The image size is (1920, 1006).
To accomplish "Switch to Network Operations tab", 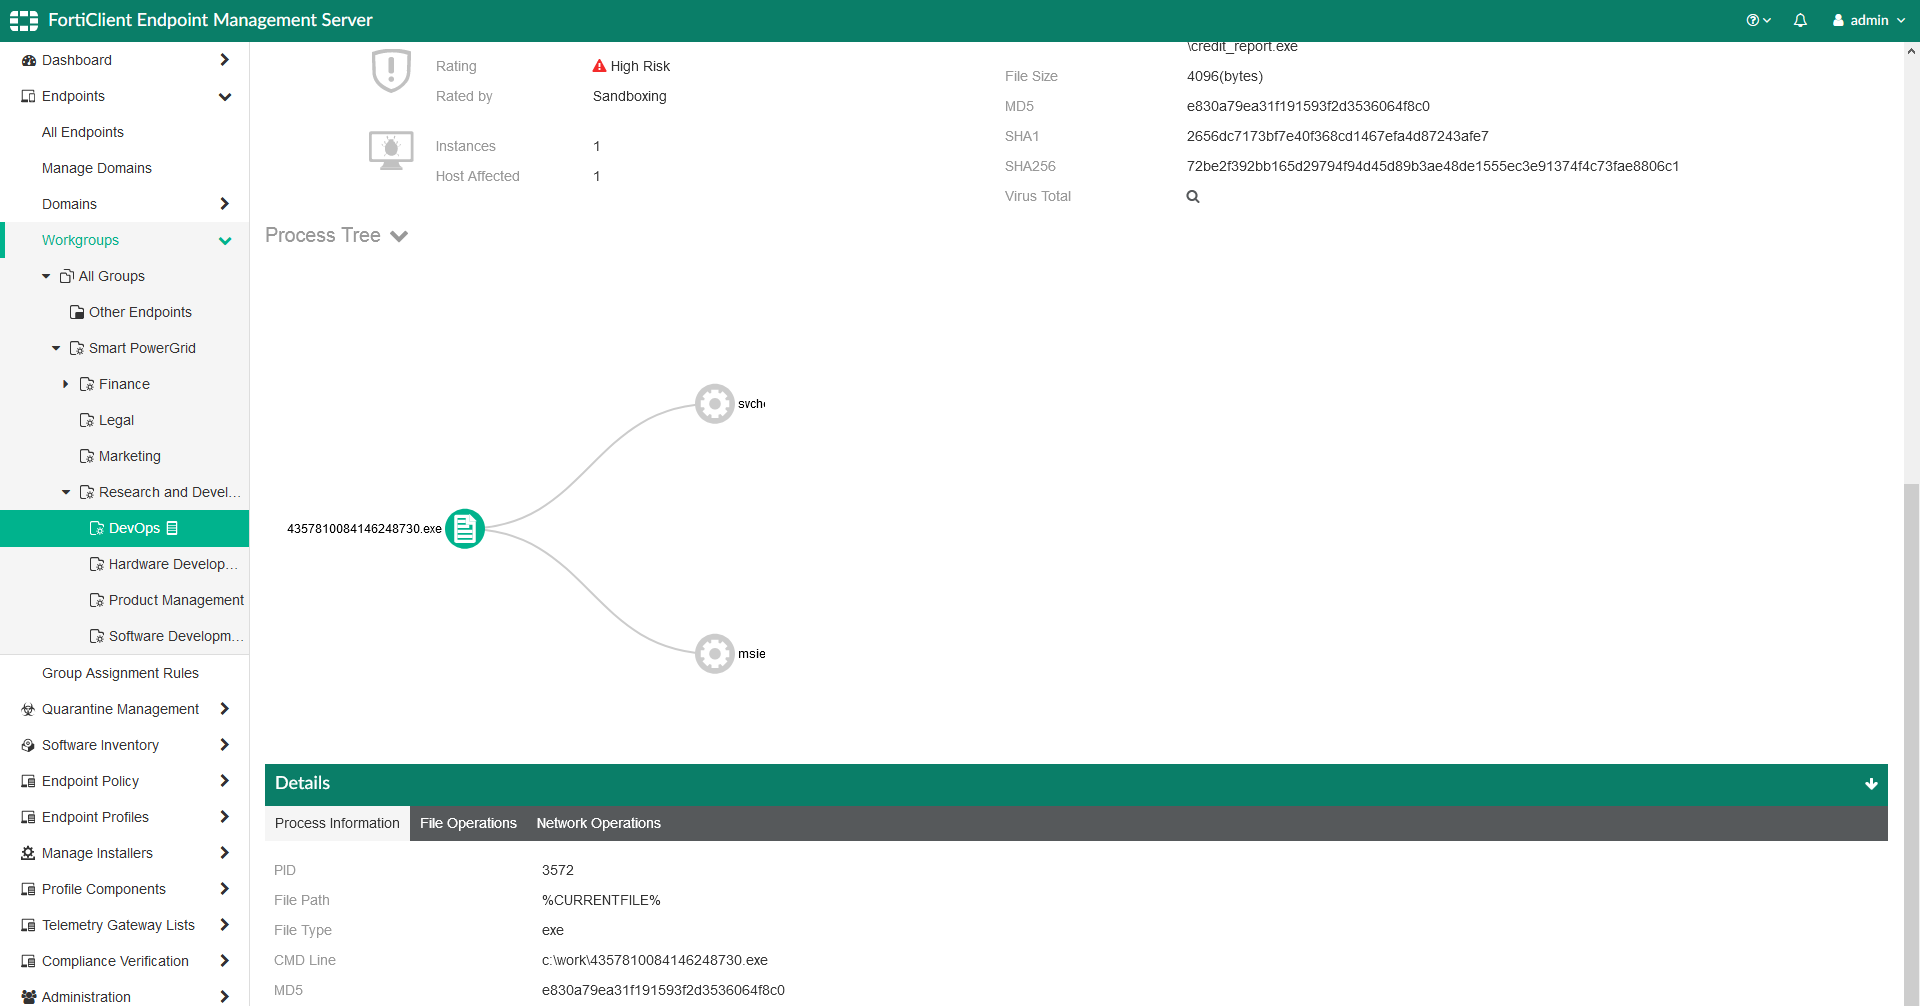I will click(x=598, y=823).
